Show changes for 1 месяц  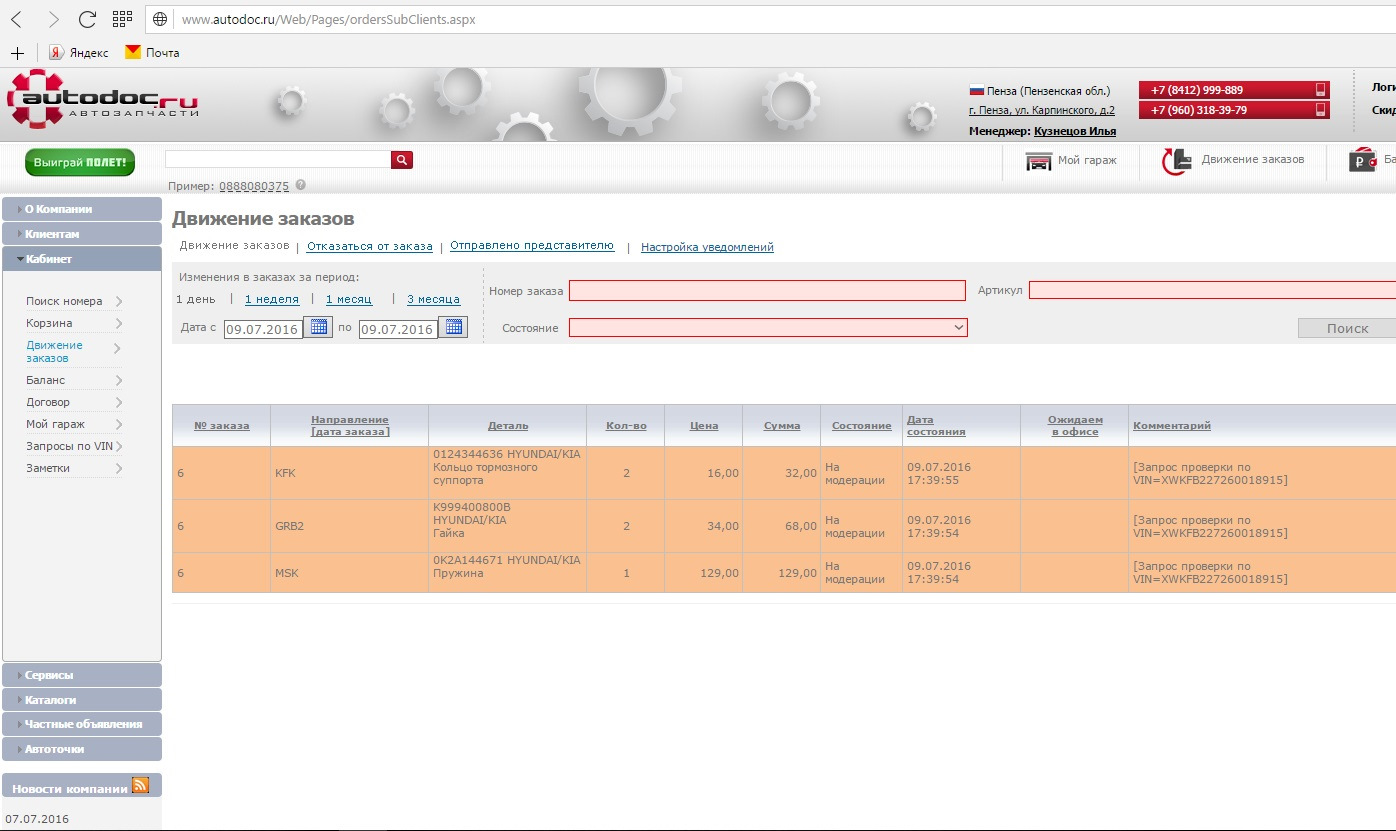[x=349, y=299]
